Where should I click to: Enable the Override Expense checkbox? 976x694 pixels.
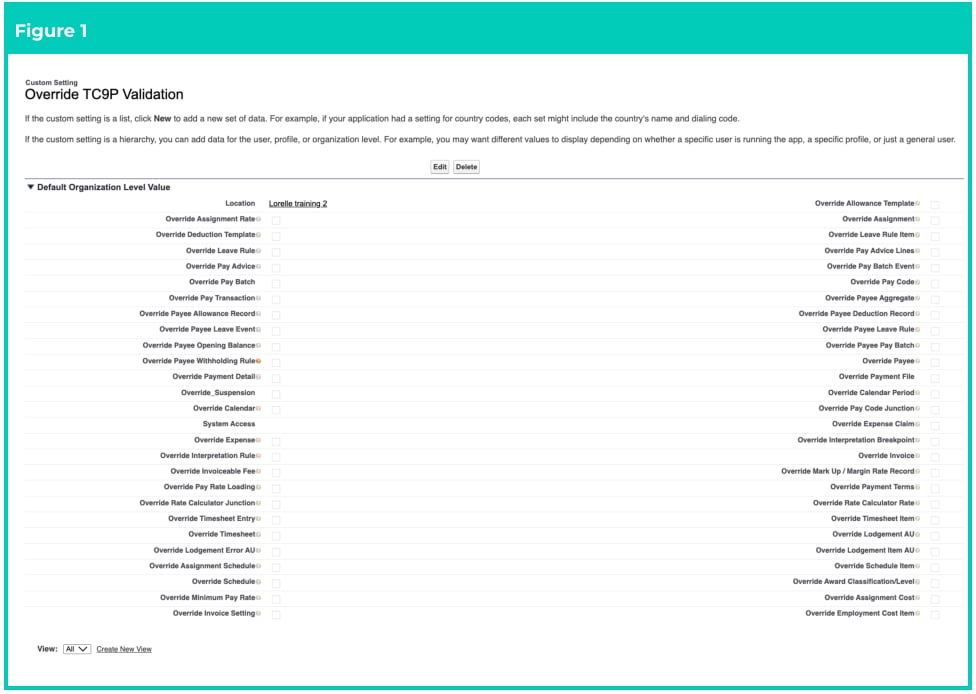click(x=276, y=441)
